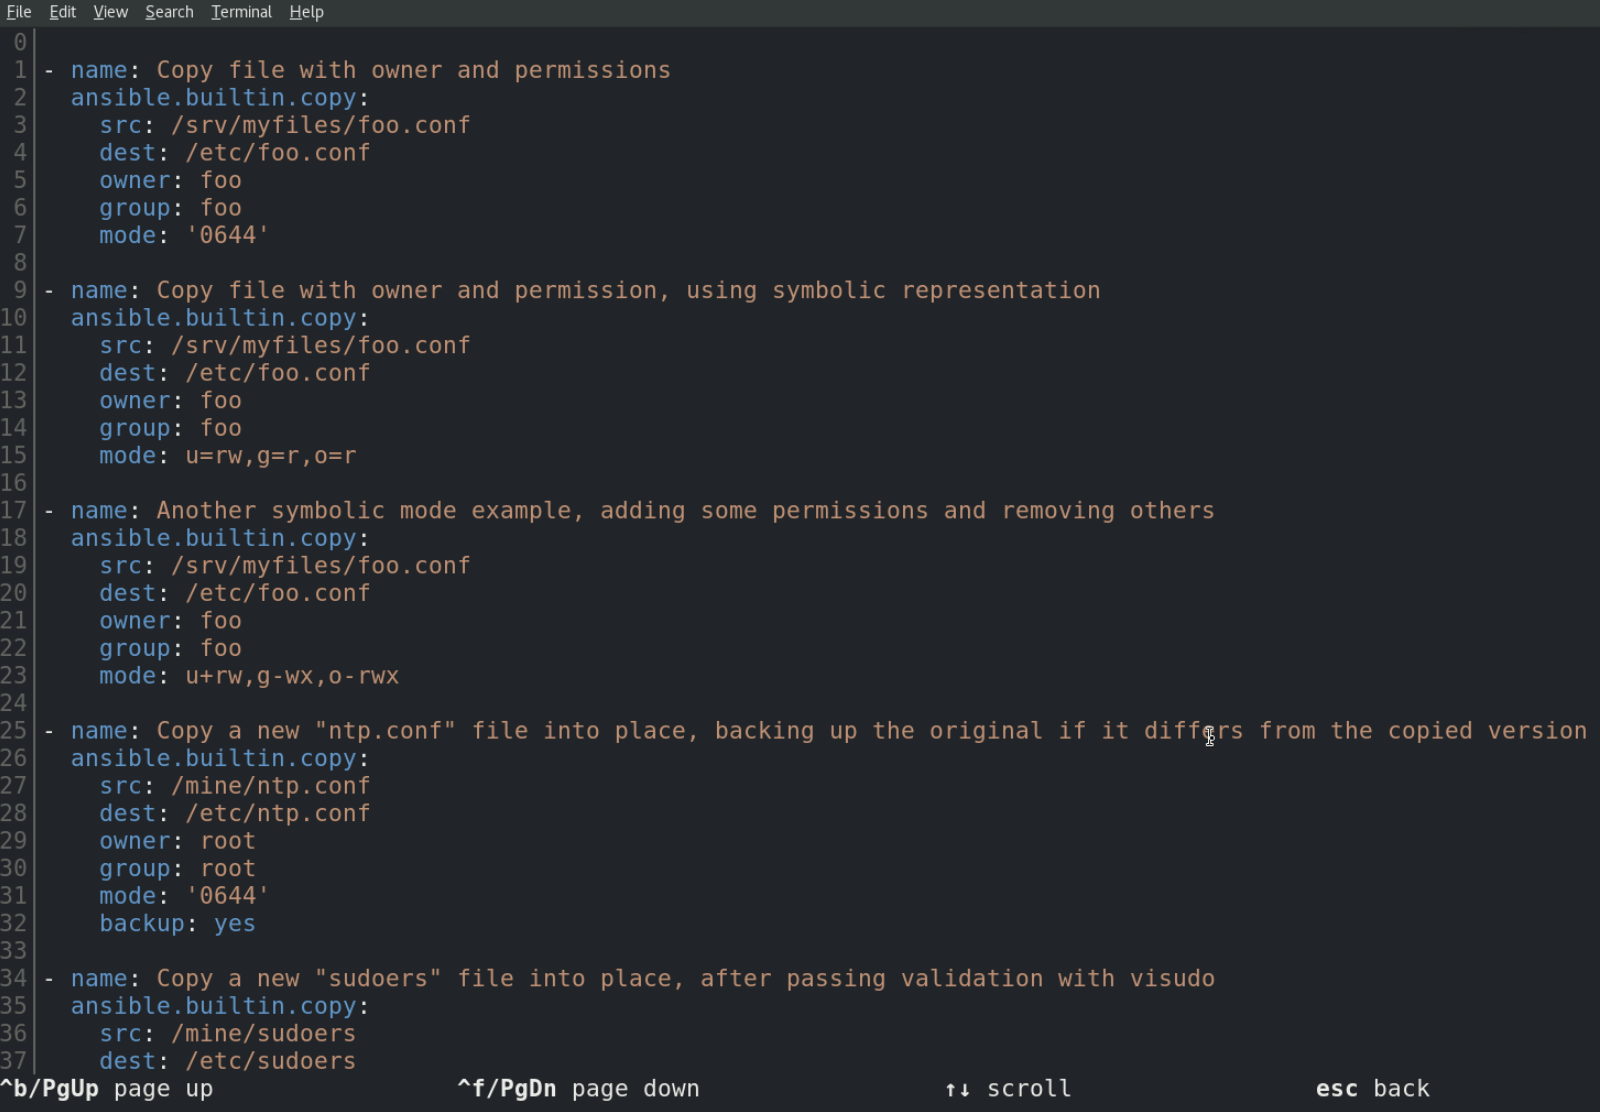This screenshot has height=1112, width=1600.
Task: Open the View menu
Action: [110, 12]
